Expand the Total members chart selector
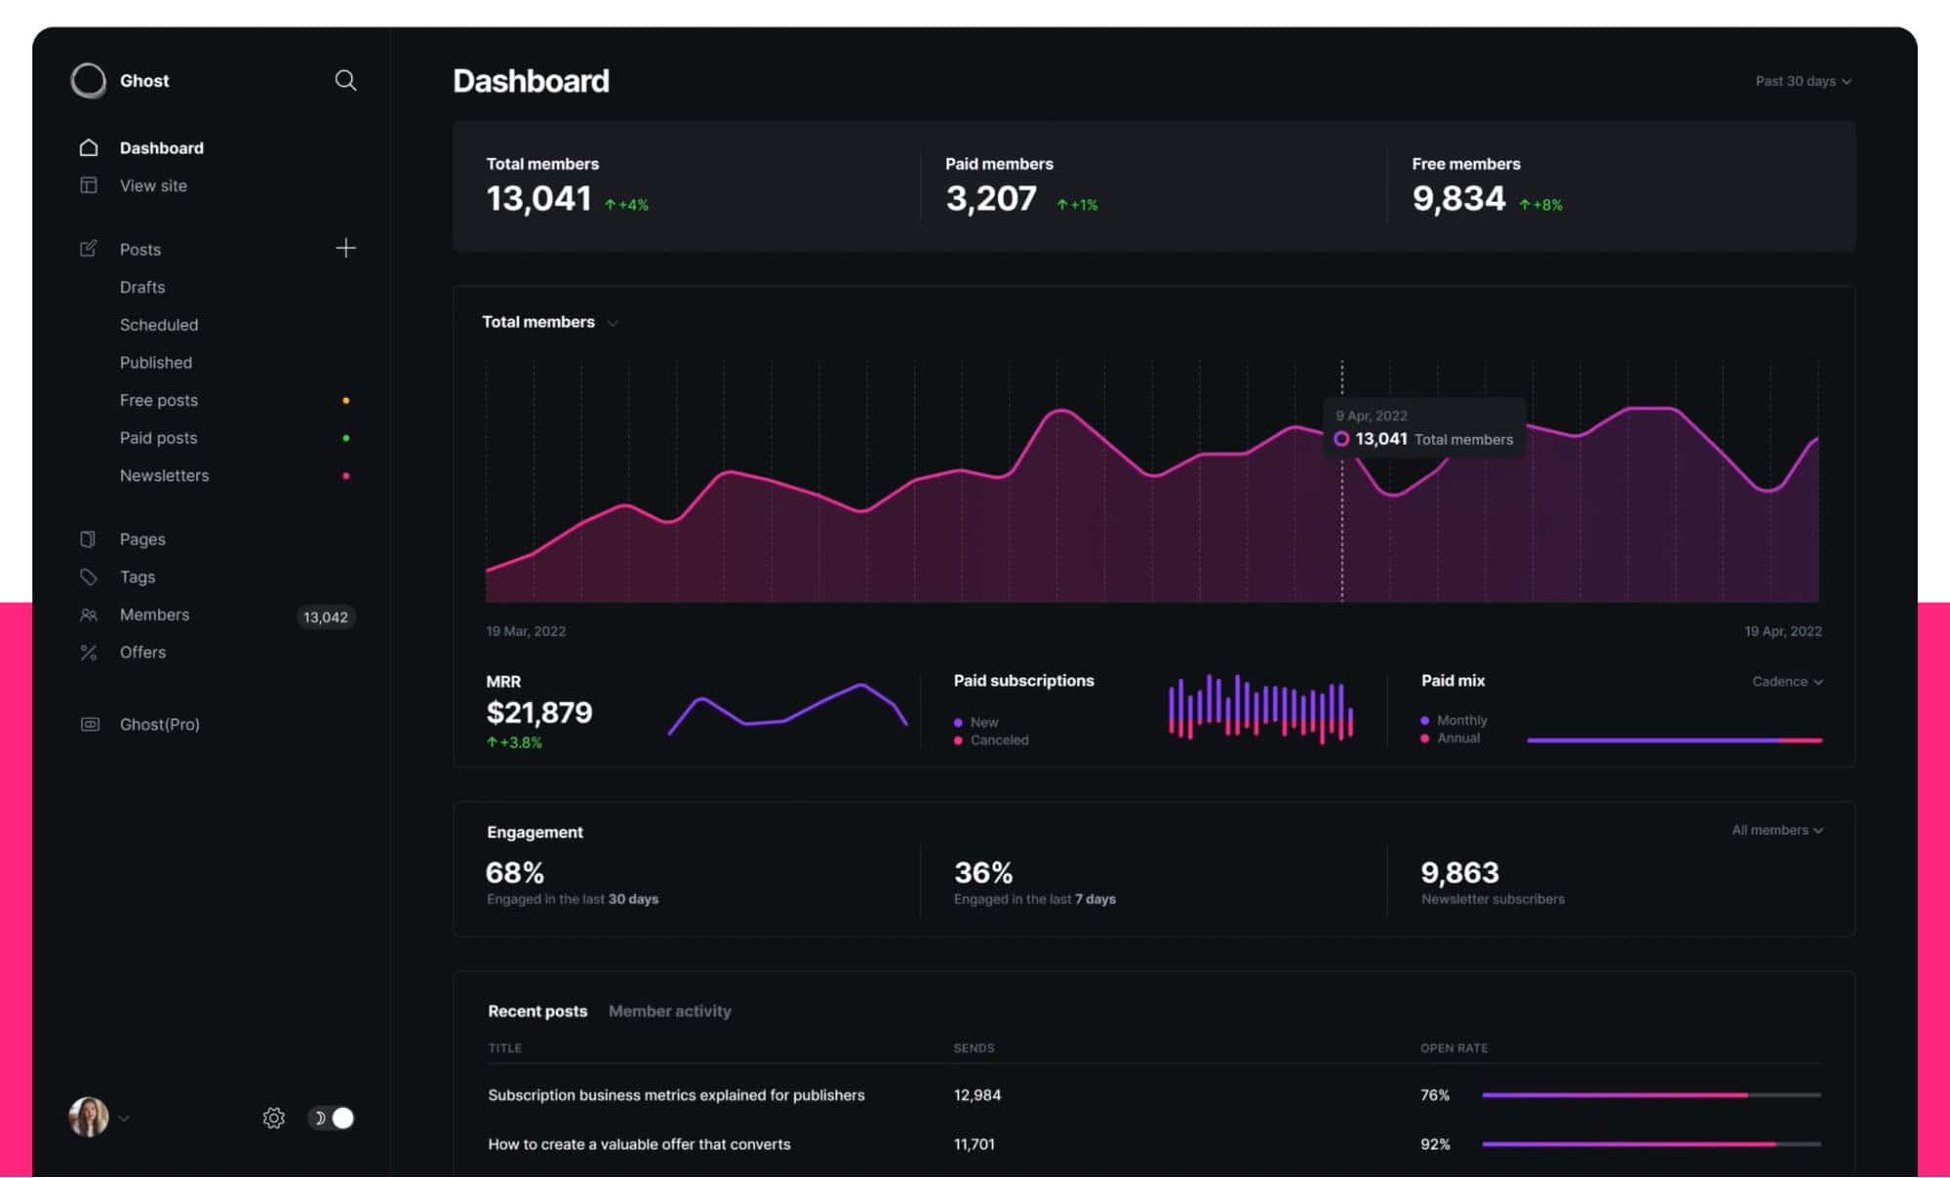The width and height of the screenshot is (1950, 1178). 550,322
